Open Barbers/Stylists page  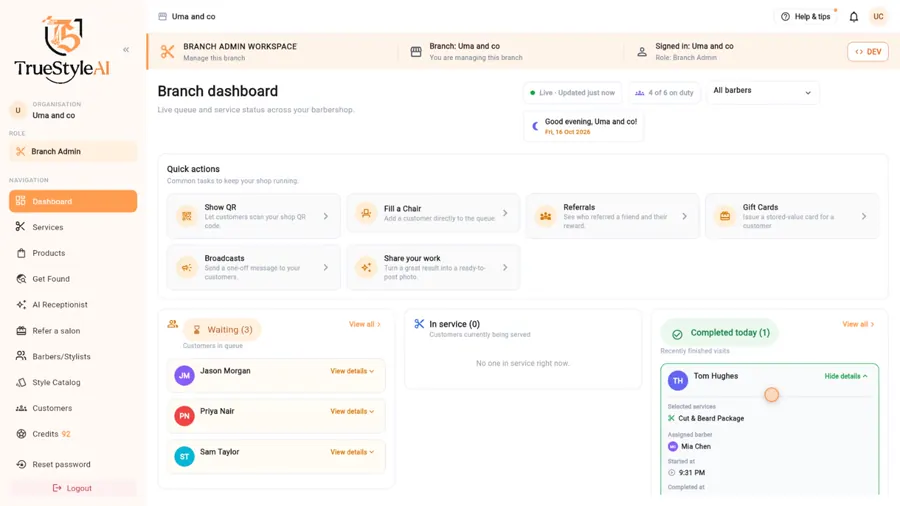point(73,356)
